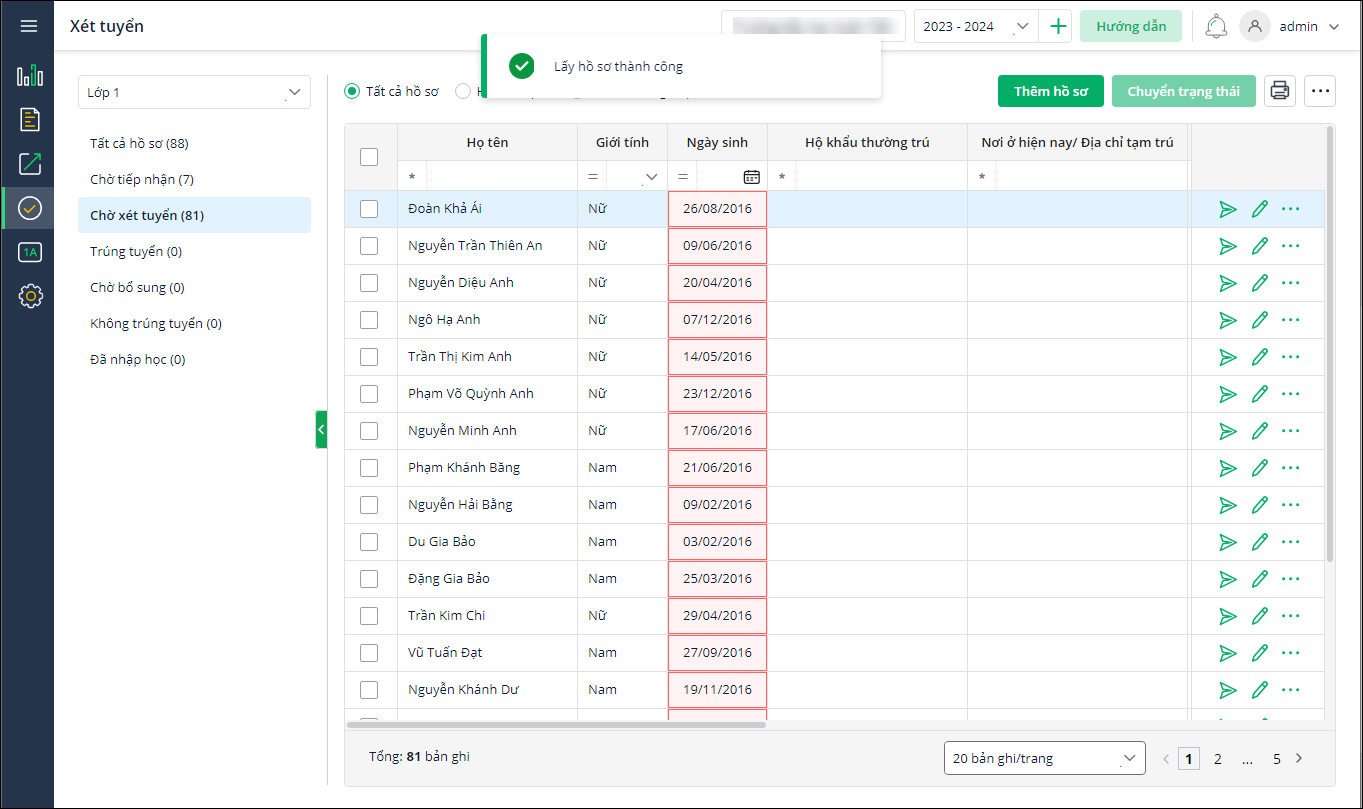Click send icon for Phạm Khánh Băng
Viewport: 1363px width, 809px height.
point(1228,468)
